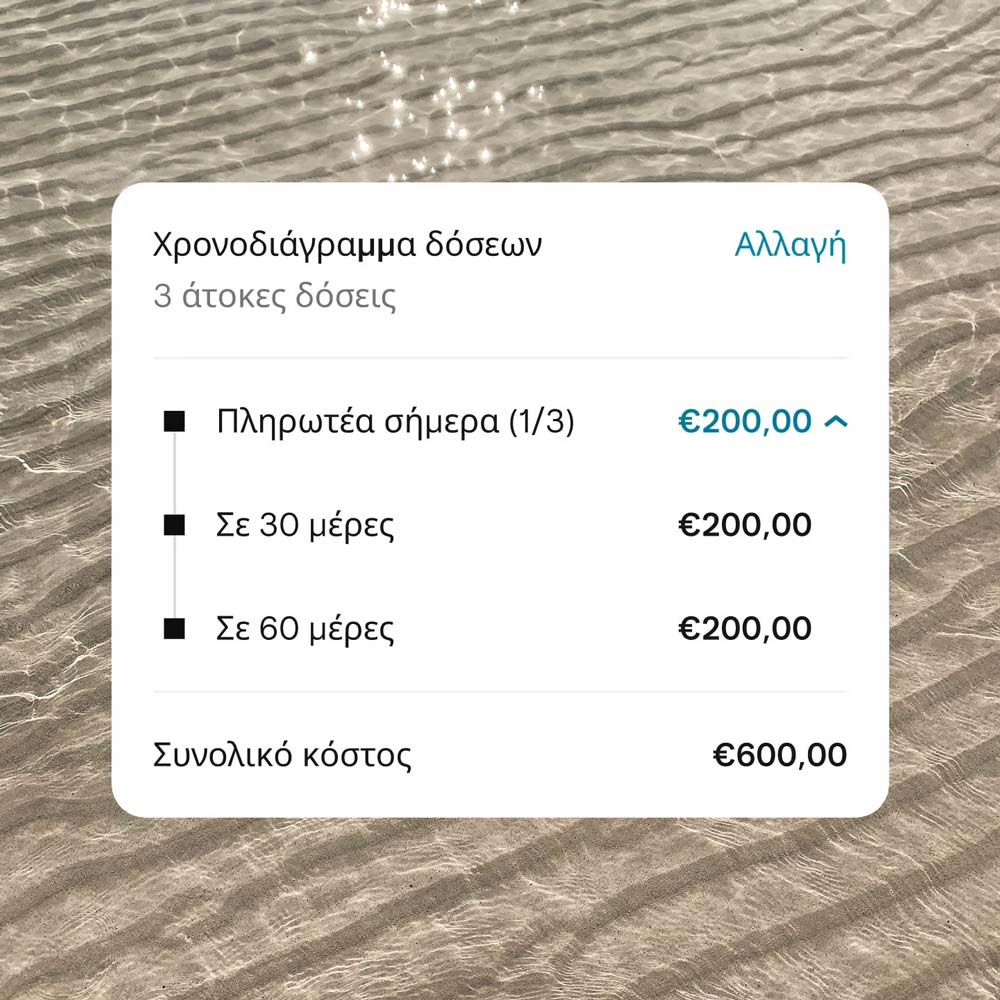The width and height of the screenshot is (1000, 1000).
Task: Click the timeline line between second and third markers
Action: coord(175,577)
